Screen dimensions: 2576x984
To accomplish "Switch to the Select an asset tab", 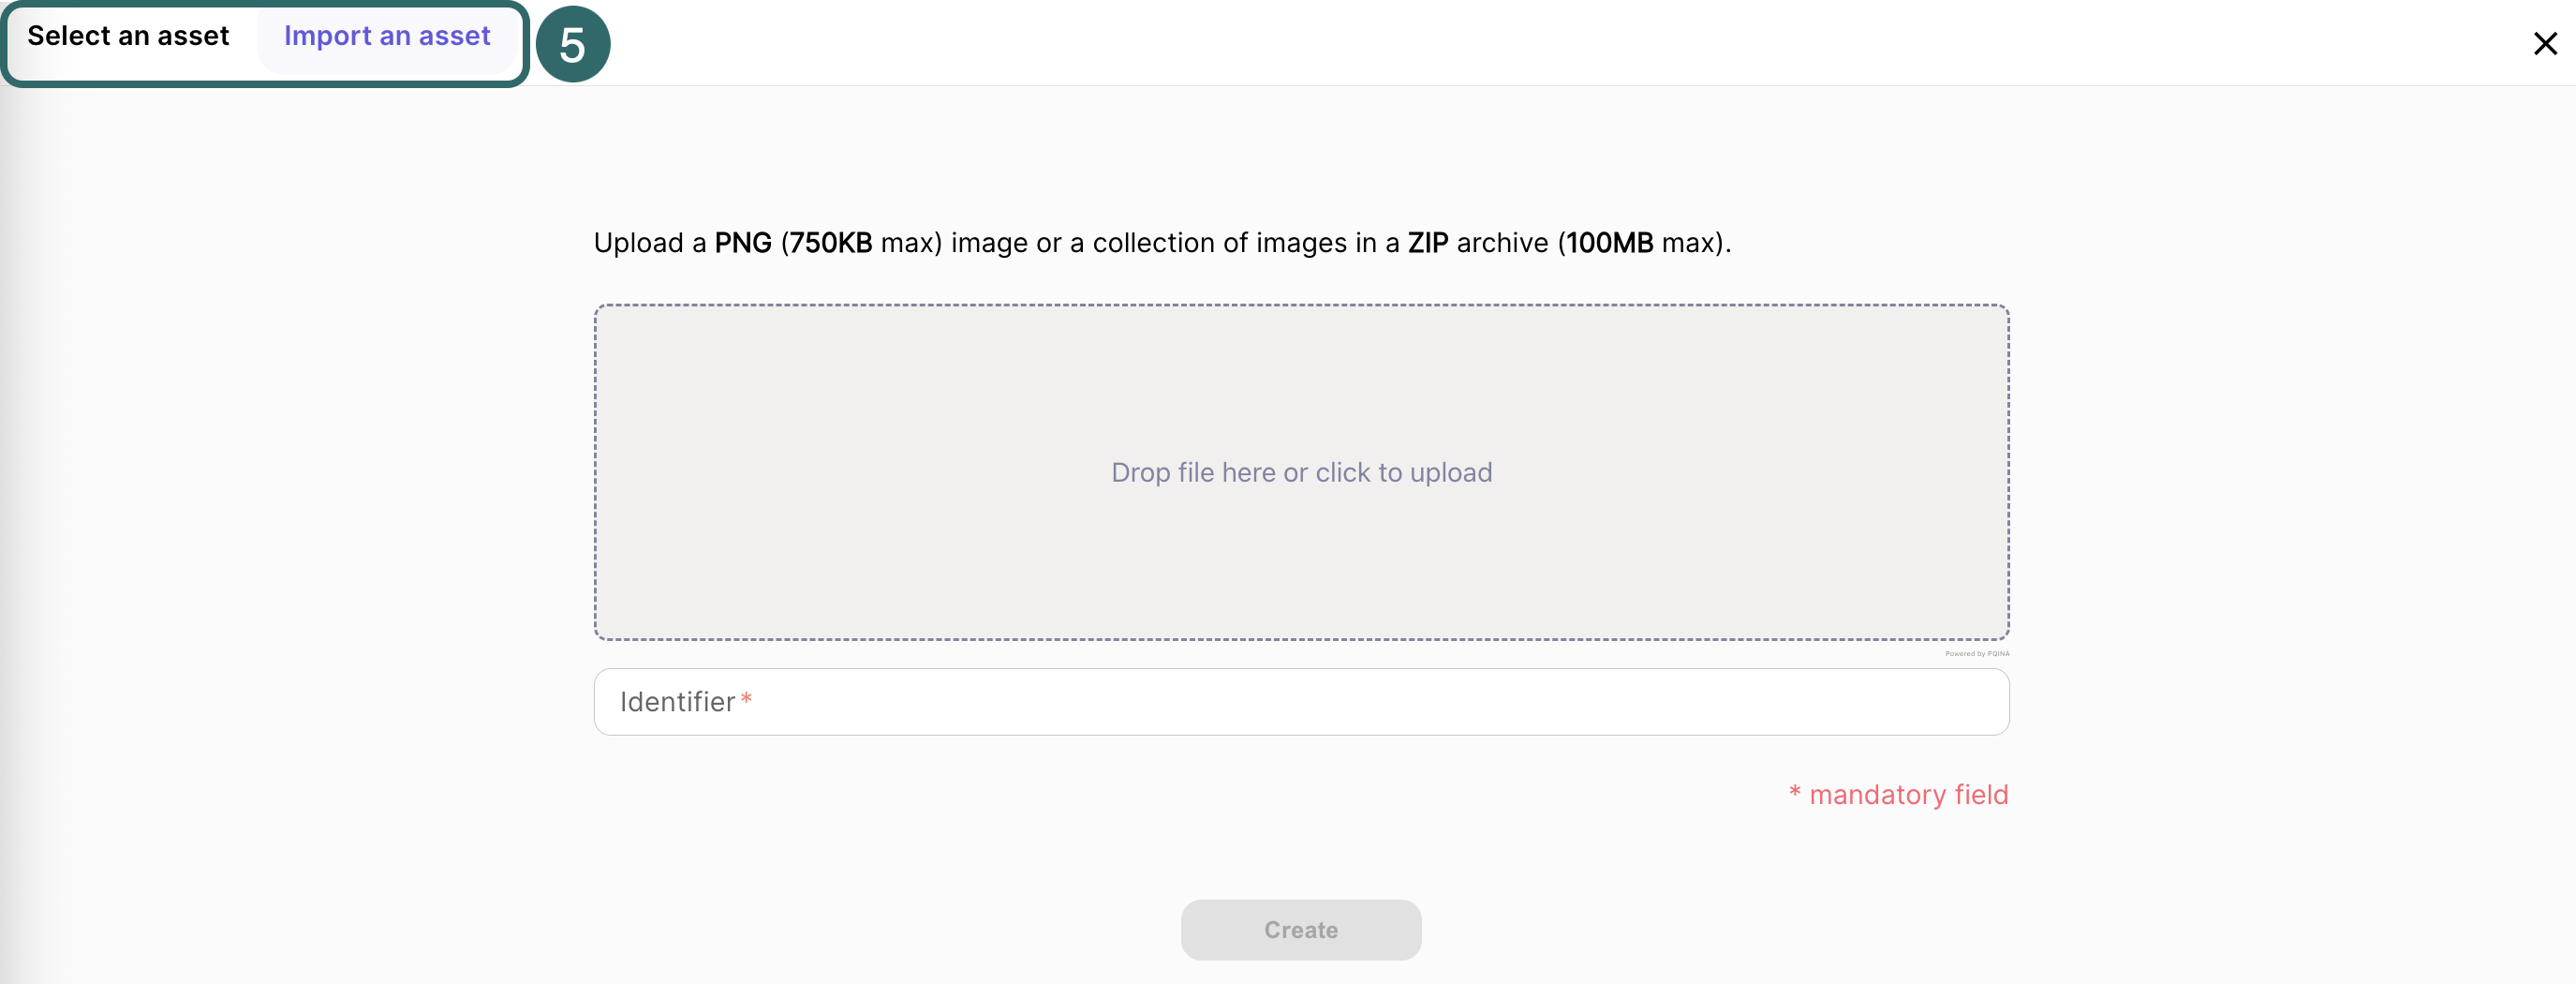I will 128,37.
